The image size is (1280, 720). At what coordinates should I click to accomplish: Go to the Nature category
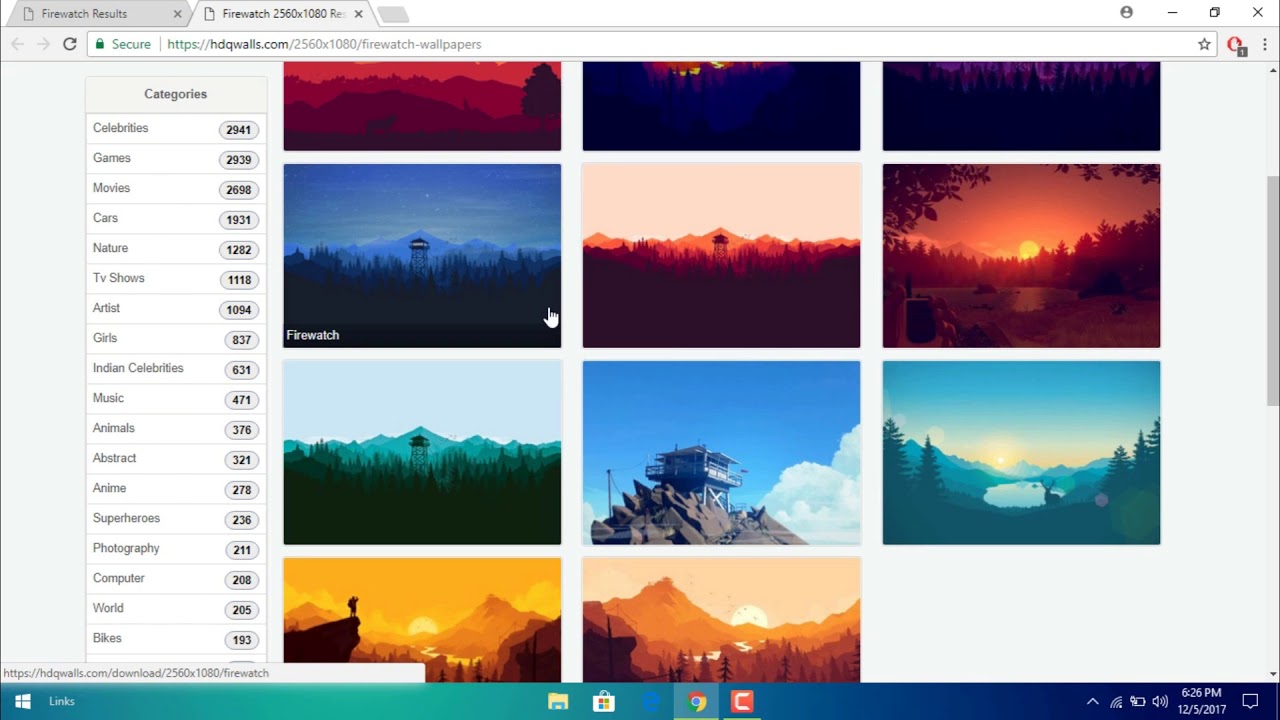(x=110, y=248)
